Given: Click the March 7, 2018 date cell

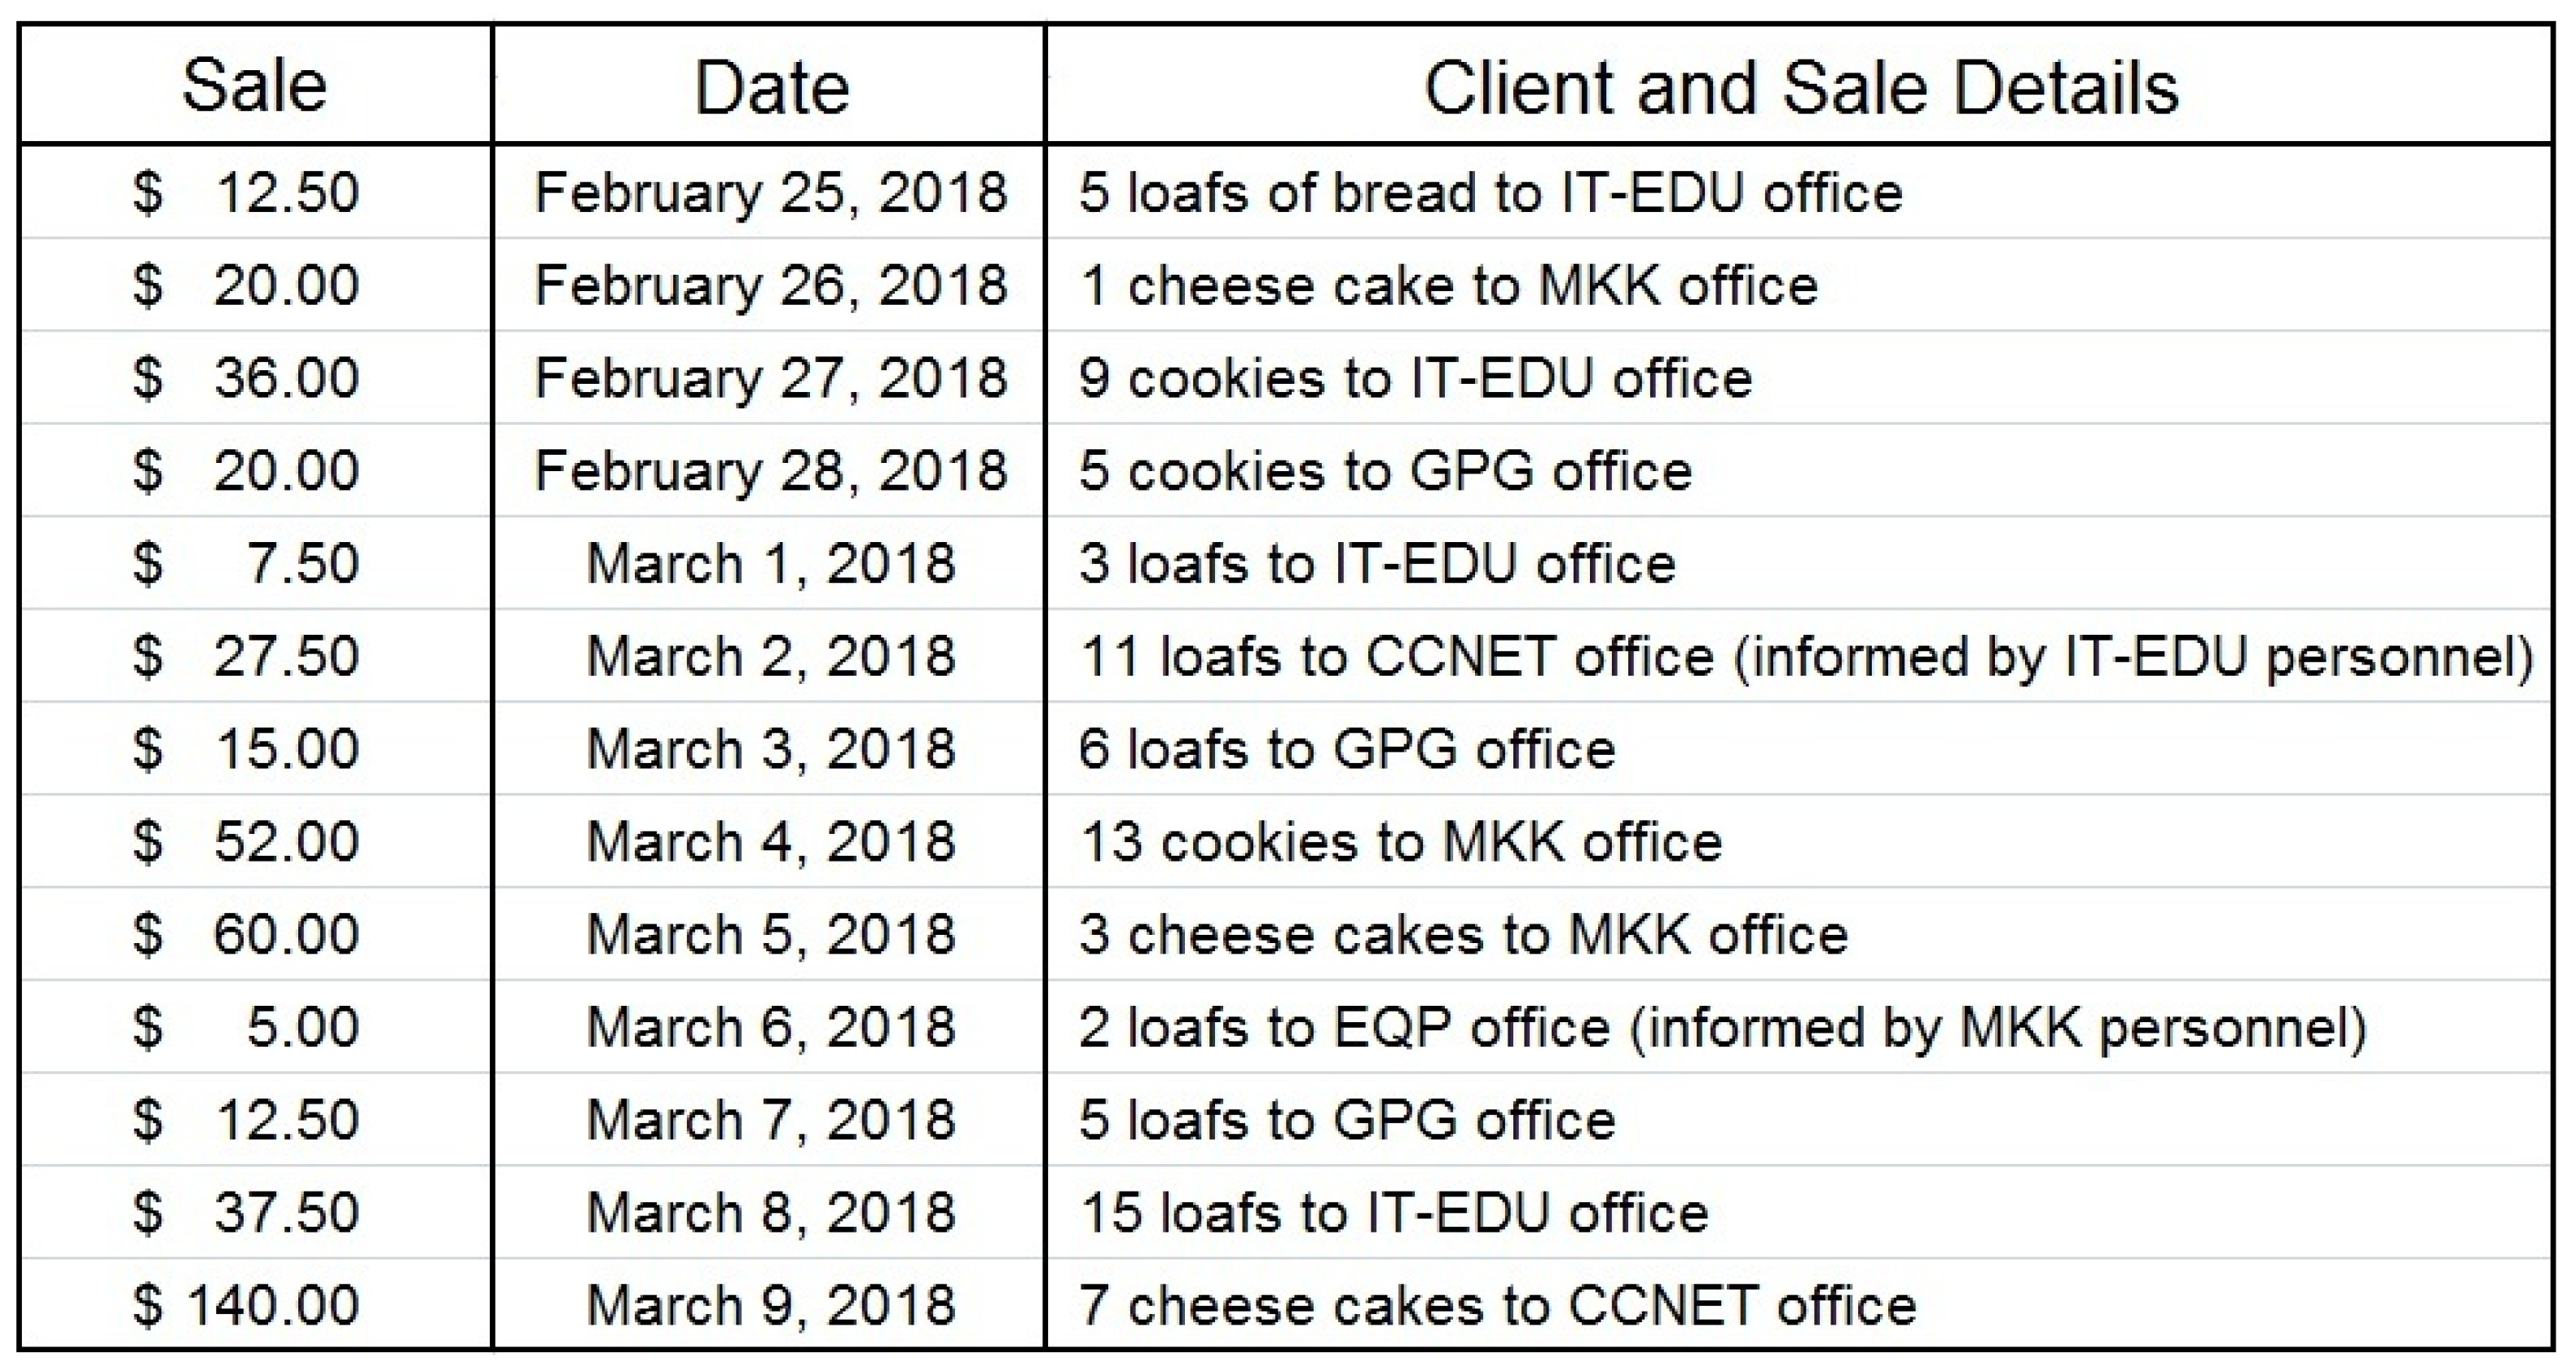Looking at the screenshot, I should click(770, 1119).
